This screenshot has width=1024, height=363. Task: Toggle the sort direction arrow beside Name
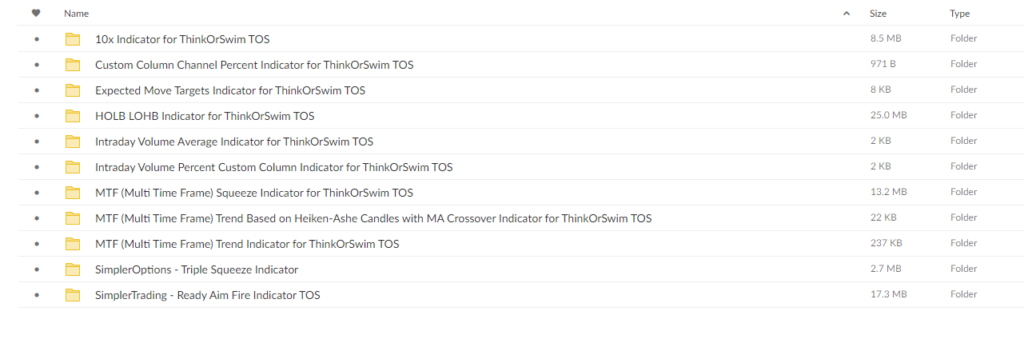pyautogui.click(x=846, y=13)
